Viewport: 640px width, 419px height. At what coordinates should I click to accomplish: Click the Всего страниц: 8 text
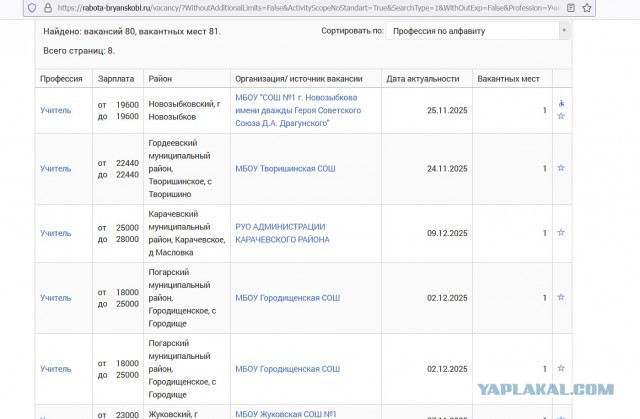(79, 51)
